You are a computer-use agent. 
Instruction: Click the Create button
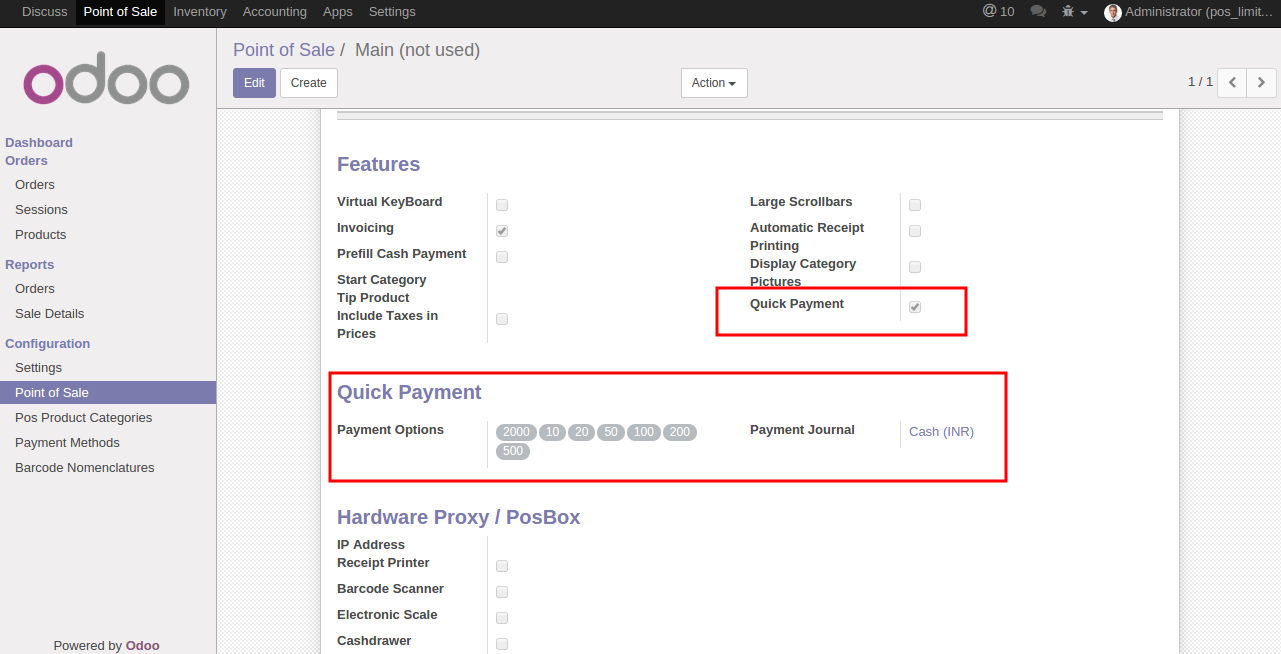point(309,83)
